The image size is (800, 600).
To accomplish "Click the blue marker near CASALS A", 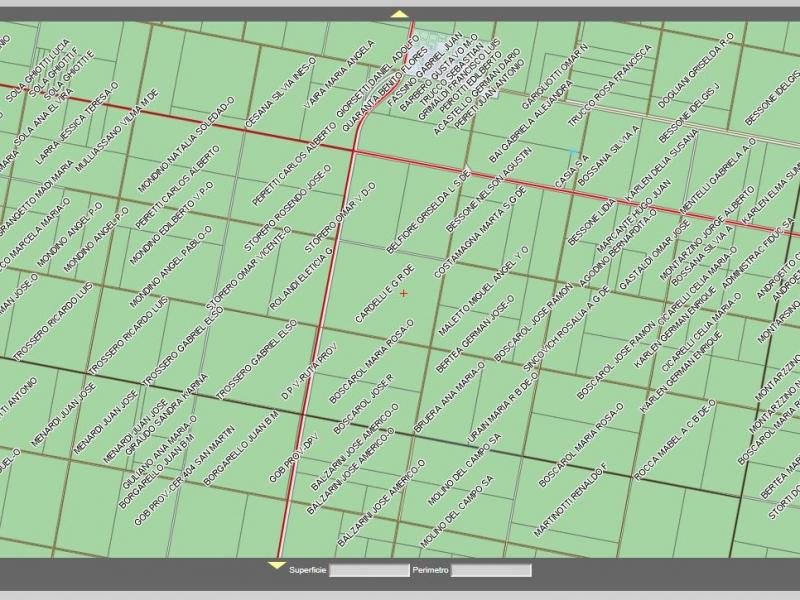I will tap(573, 153).
